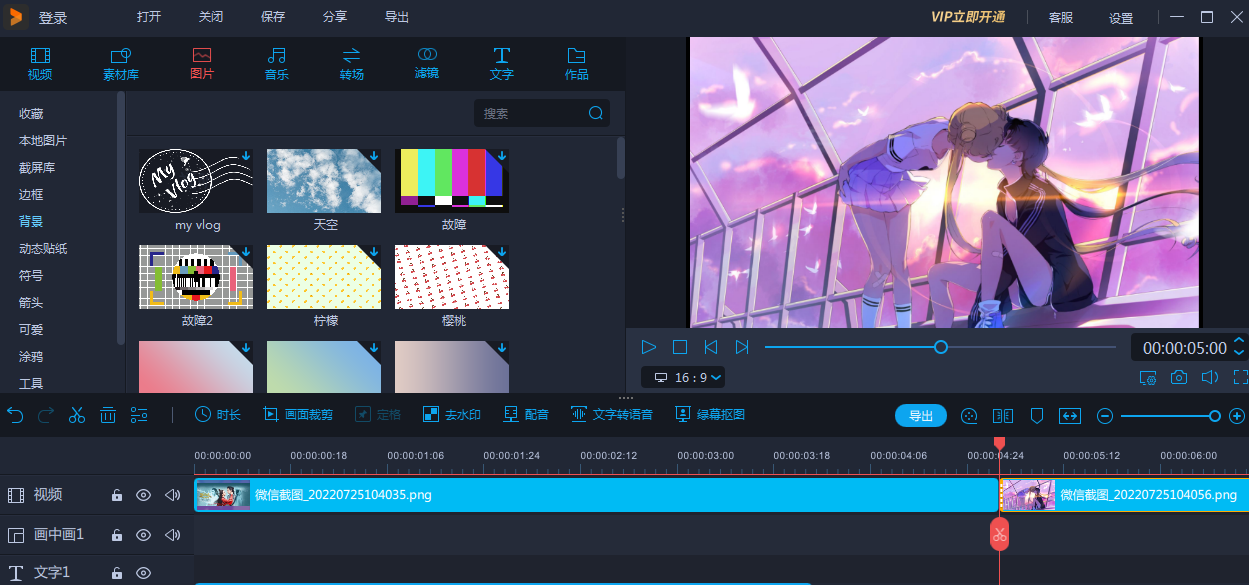Switch to the 音乐 music tab
Image resolution: width=1249 pixels, height=585 pixels.
click(x=277, y=64)
